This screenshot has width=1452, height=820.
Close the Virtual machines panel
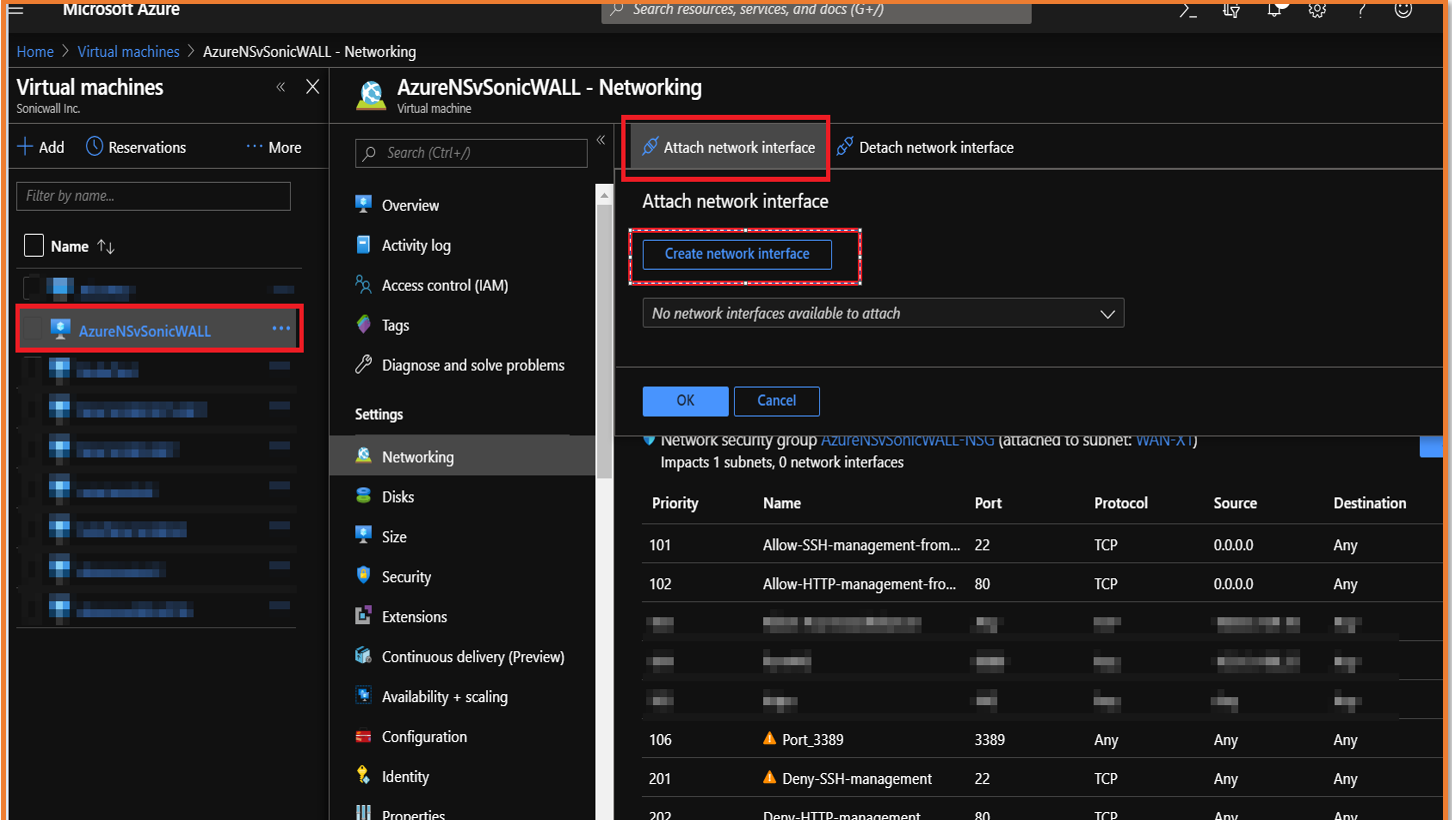[x=312, y=87]
